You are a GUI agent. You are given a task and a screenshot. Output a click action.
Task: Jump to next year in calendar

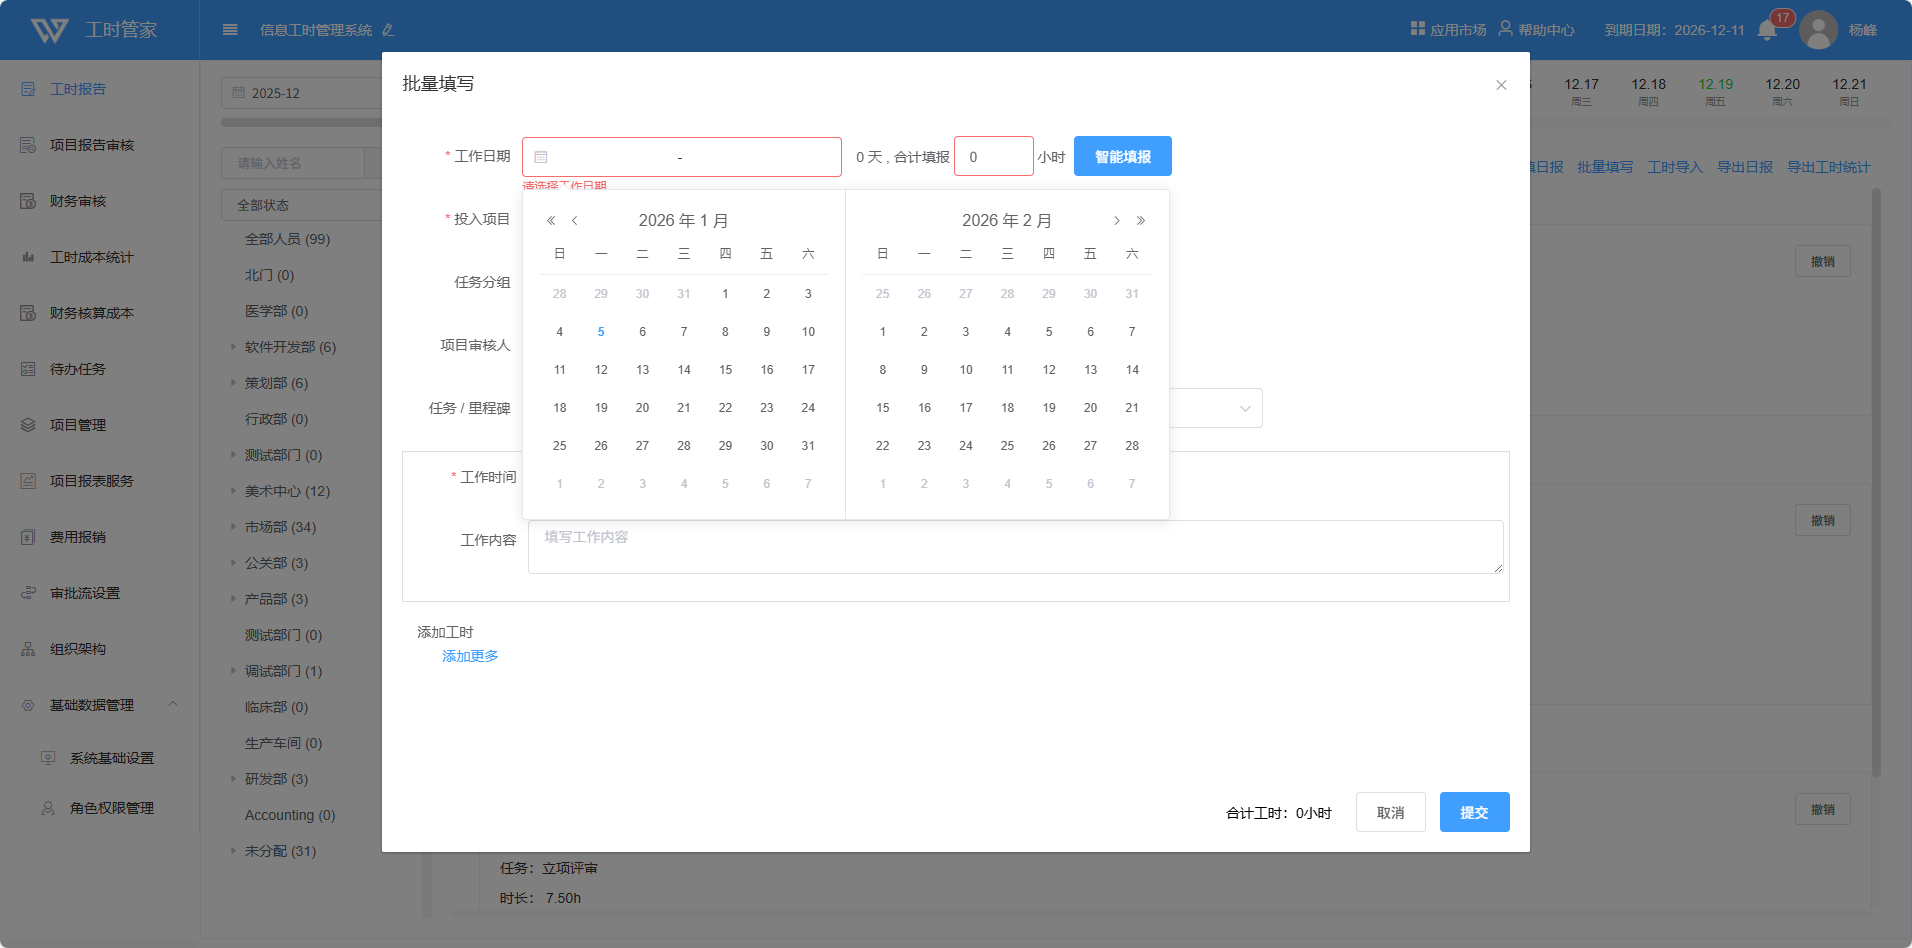point(1141,221)
